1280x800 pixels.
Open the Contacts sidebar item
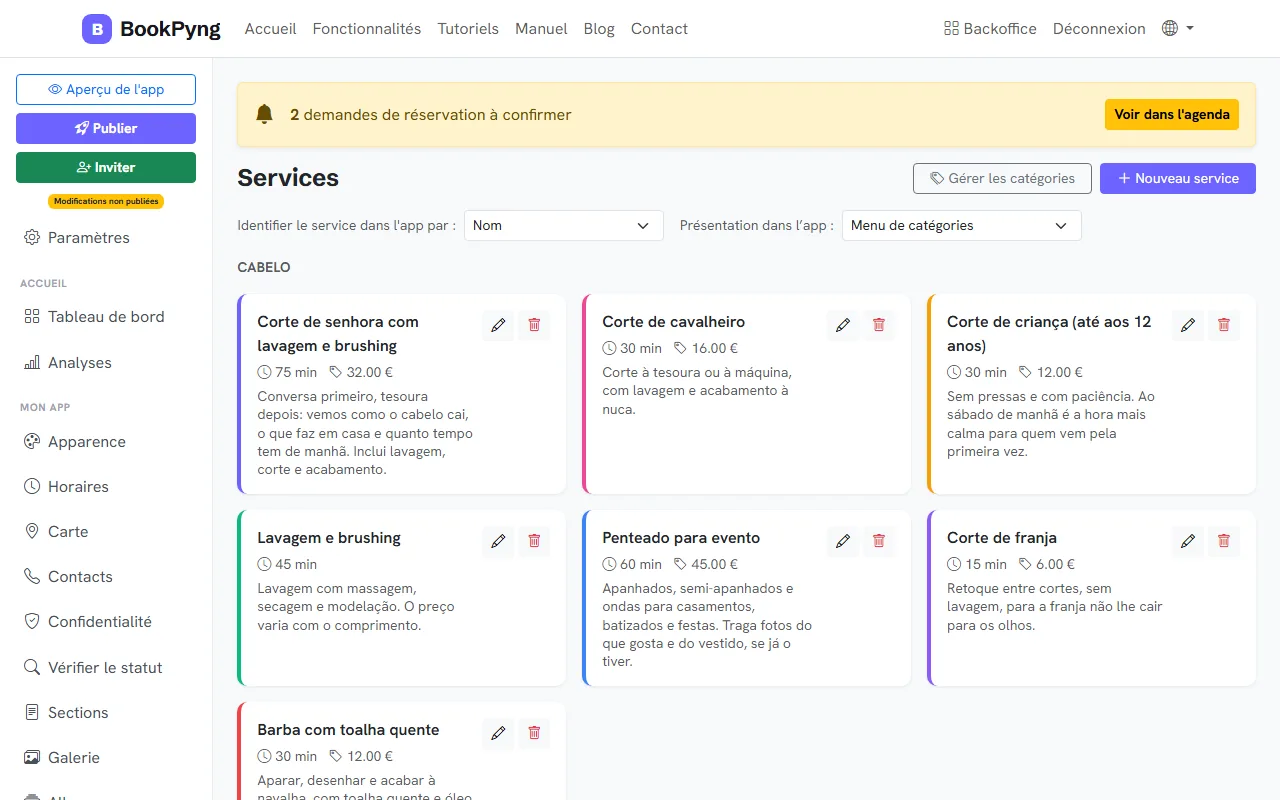click(x=106, y=576)
